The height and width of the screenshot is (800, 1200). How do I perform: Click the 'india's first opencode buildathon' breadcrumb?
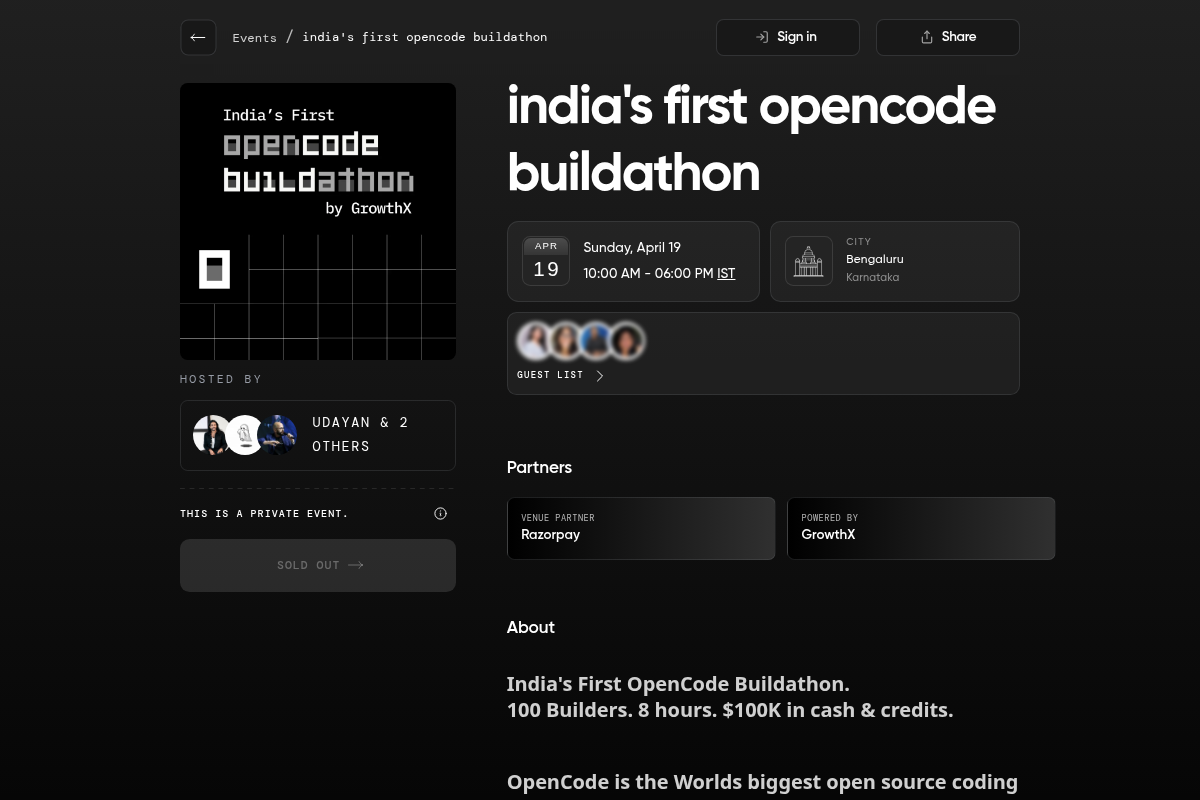point(424,37)
